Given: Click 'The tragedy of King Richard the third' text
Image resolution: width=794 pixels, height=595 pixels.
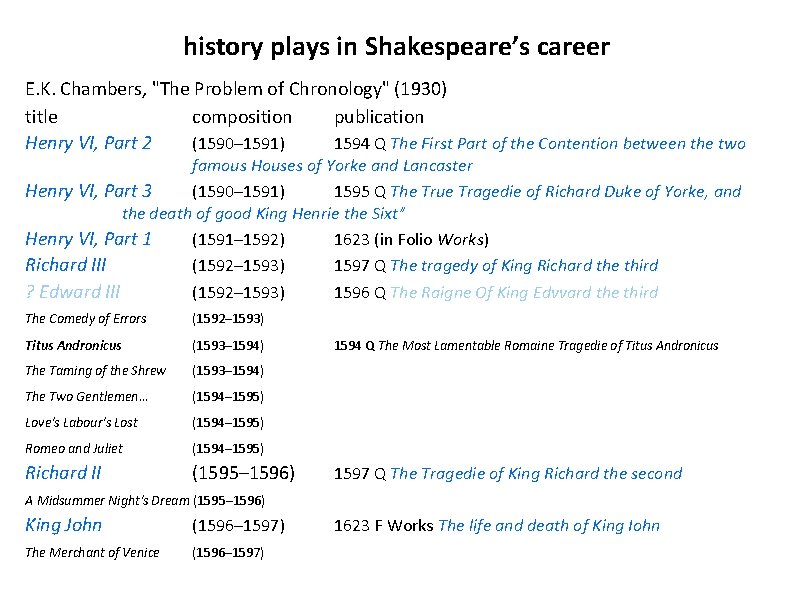Looking at the screenshot, I should click(524, 266).
